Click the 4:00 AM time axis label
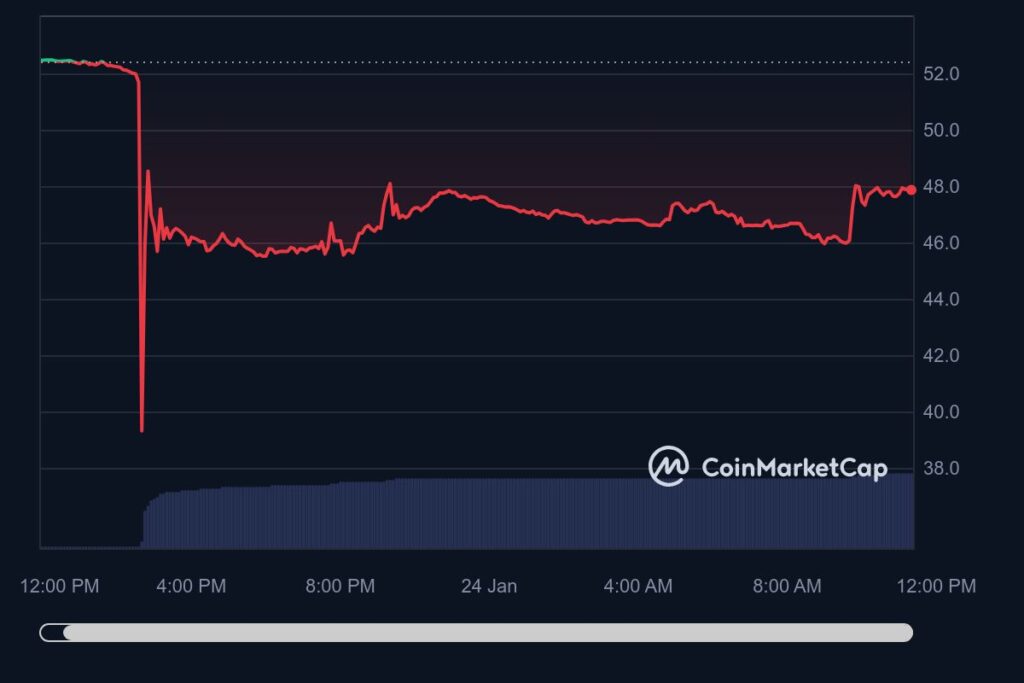This screenshot has height=683, width=1024. click(638, 586)
